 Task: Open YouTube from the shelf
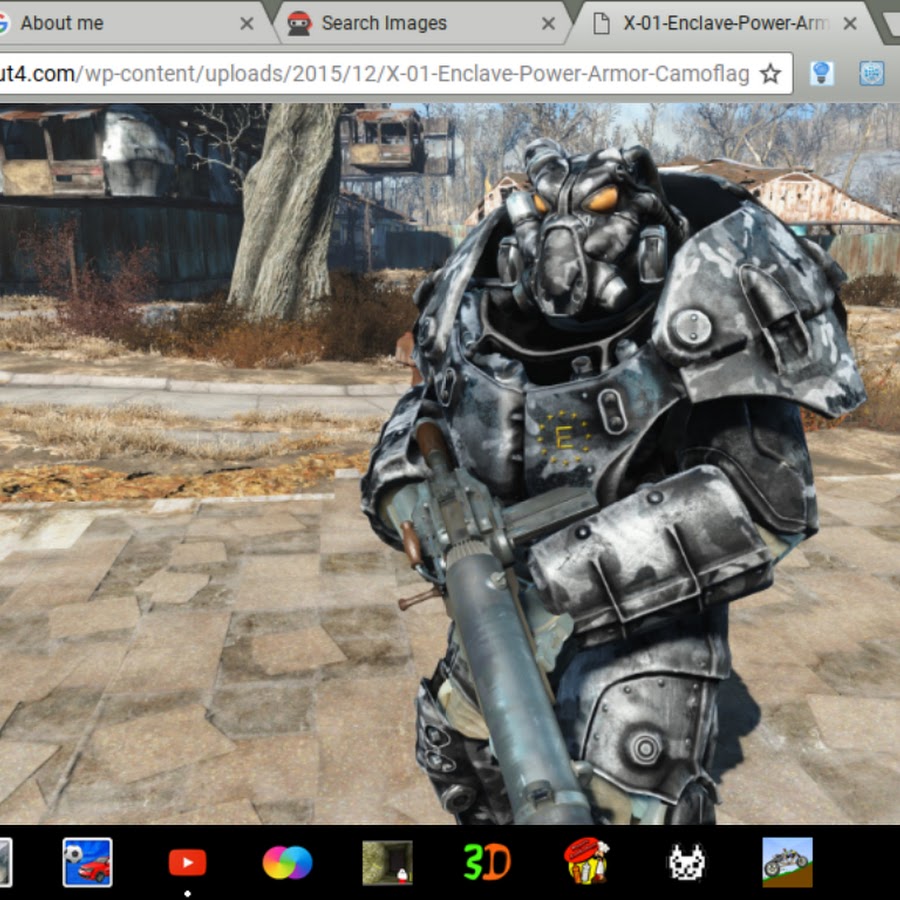point(187,862)
